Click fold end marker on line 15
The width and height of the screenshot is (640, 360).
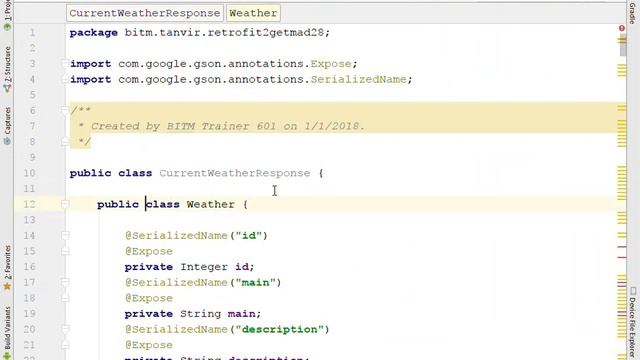[x=65, y=251]
